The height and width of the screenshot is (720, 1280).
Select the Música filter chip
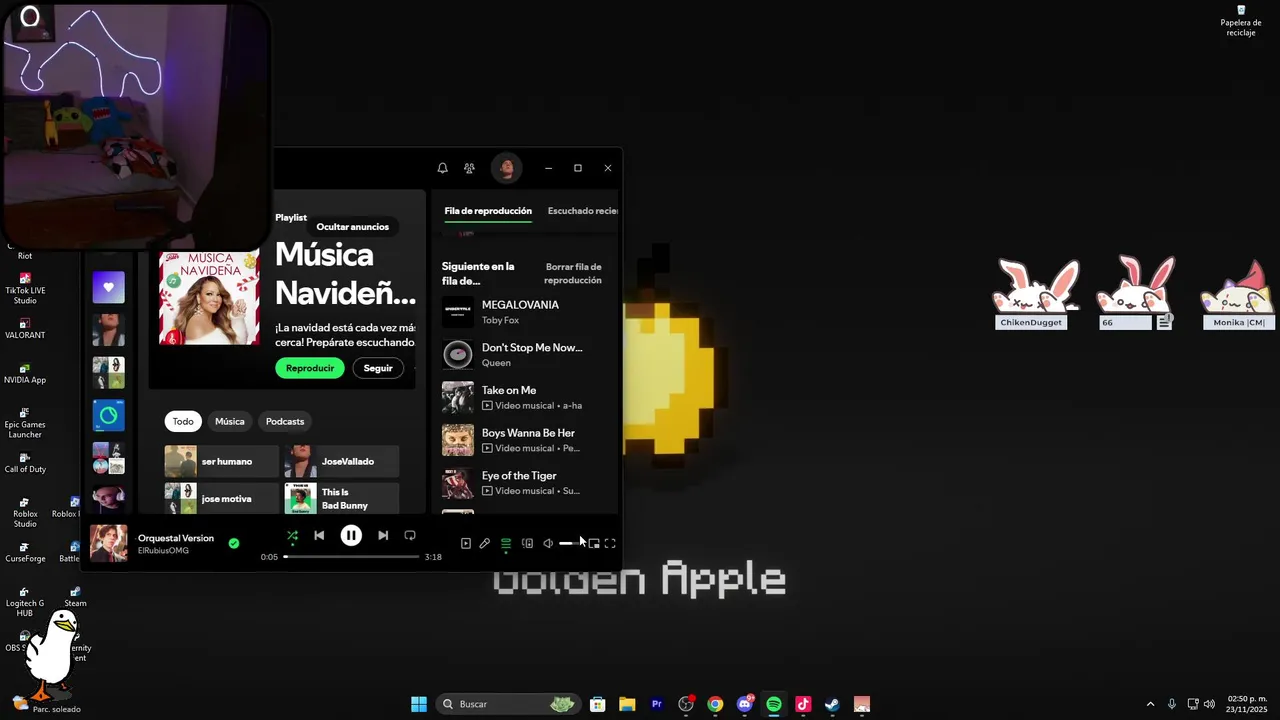tap(230, 421)
